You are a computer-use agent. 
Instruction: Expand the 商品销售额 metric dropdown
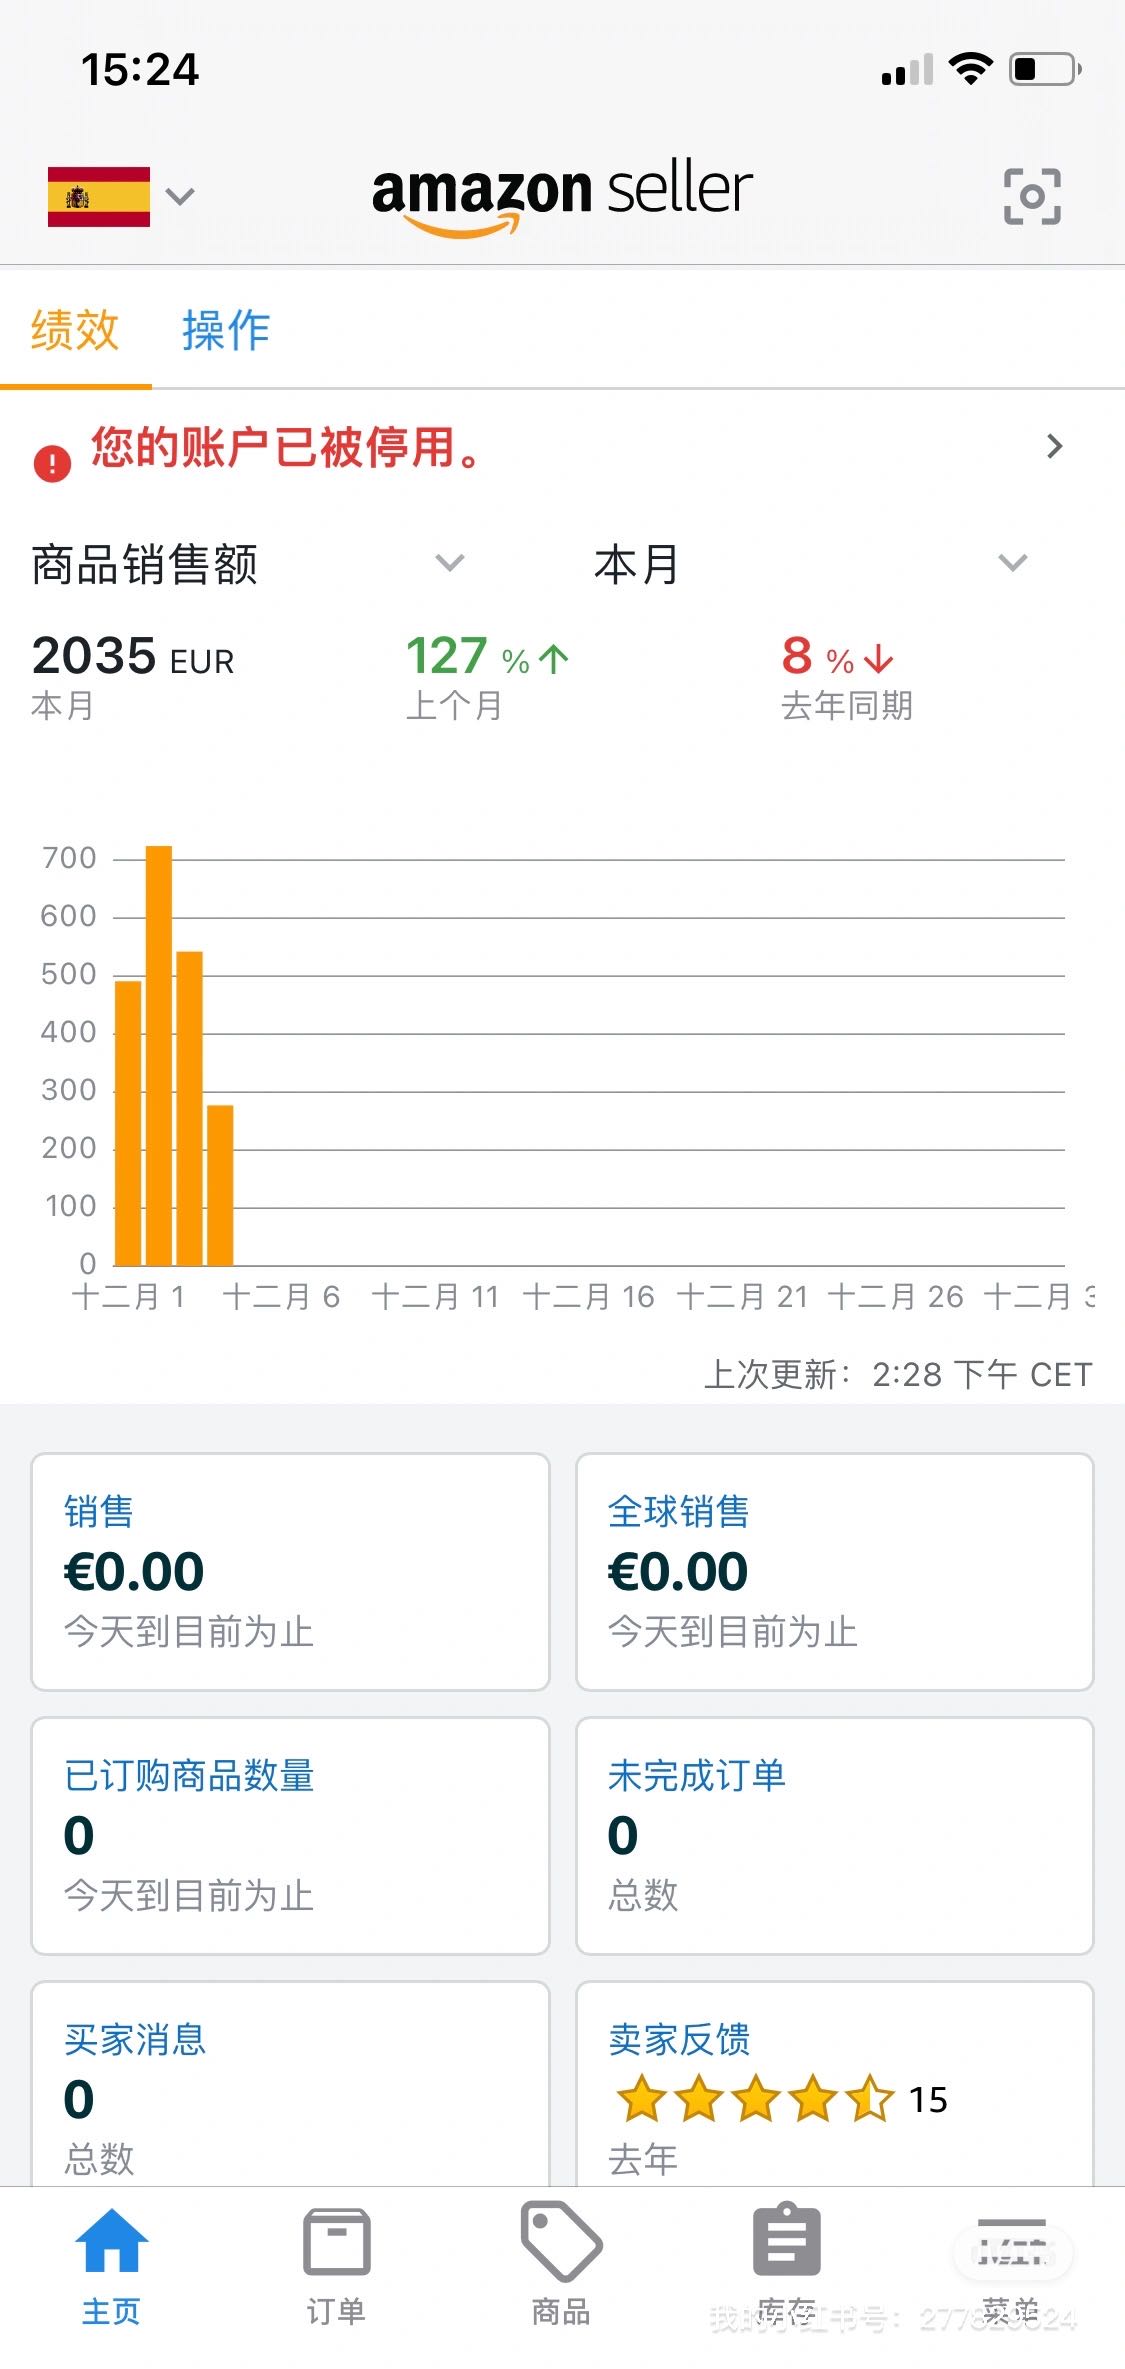(x=450, y=563)
